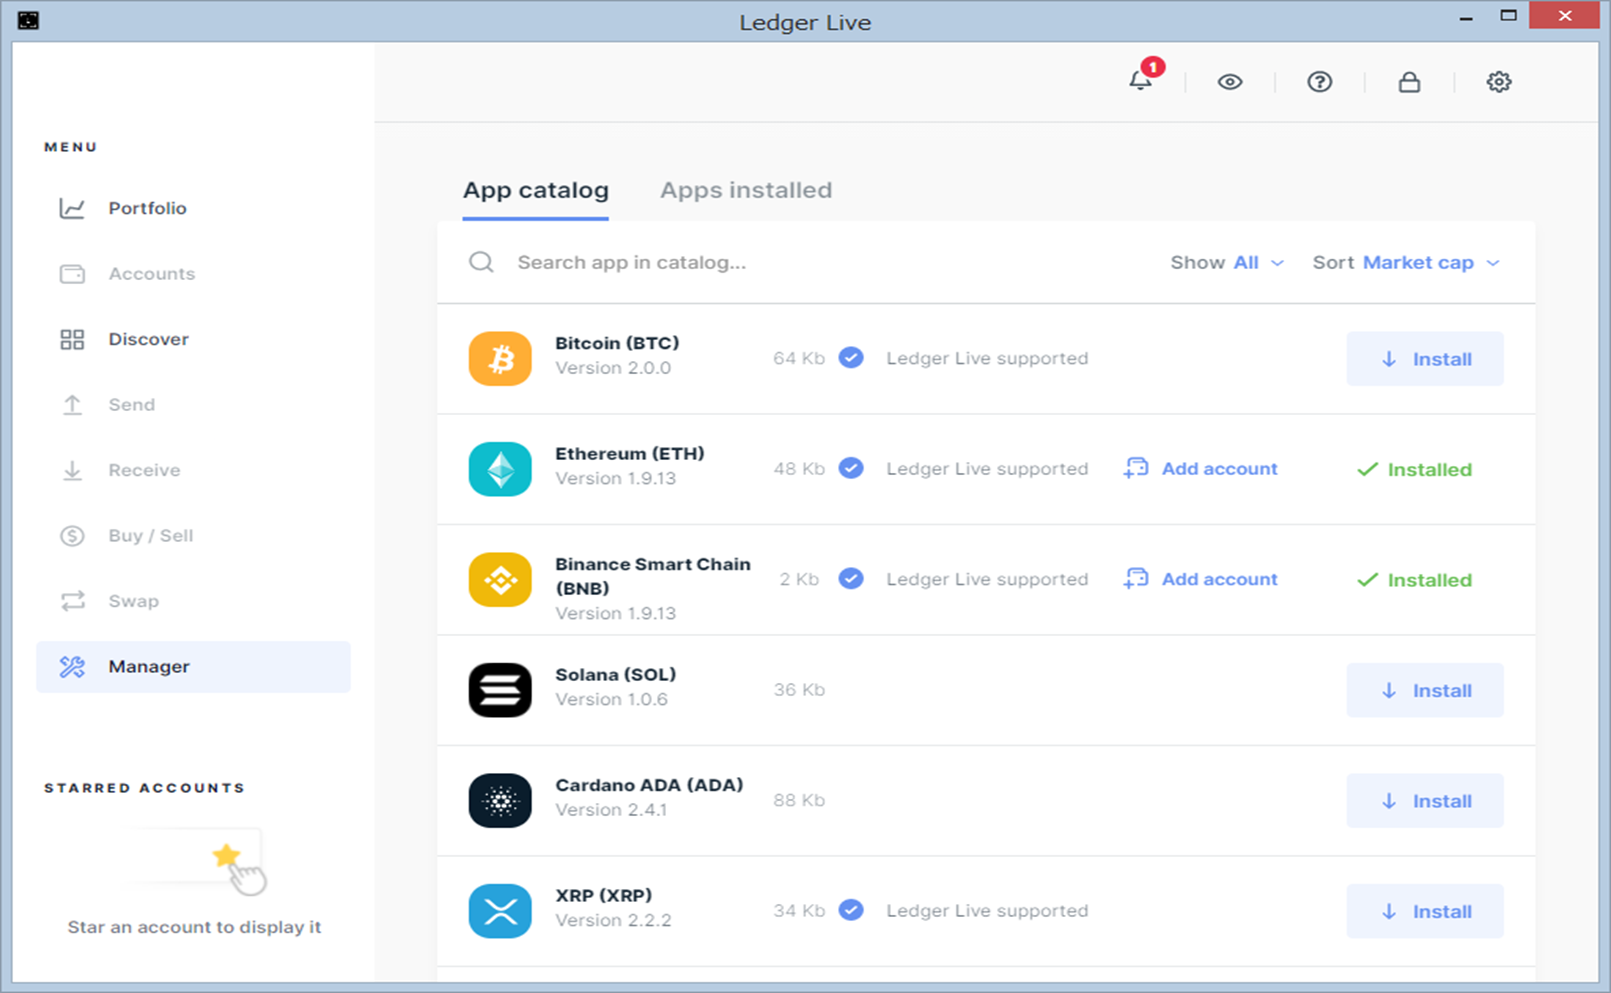Open the help question mark icon
The height and width of the screenshot is (993, 1611).
coord(1320,82)
